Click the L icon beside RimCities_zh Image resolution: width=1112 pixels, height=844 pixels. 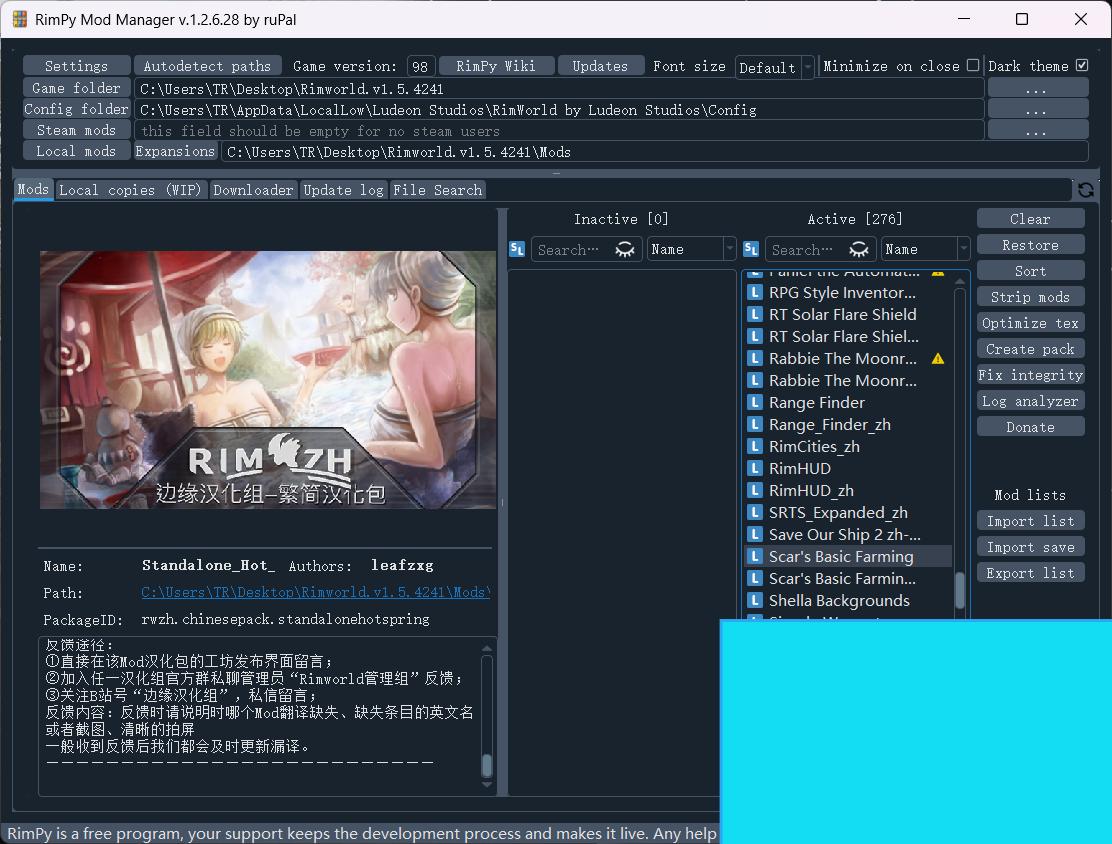(x=755, y=447)
